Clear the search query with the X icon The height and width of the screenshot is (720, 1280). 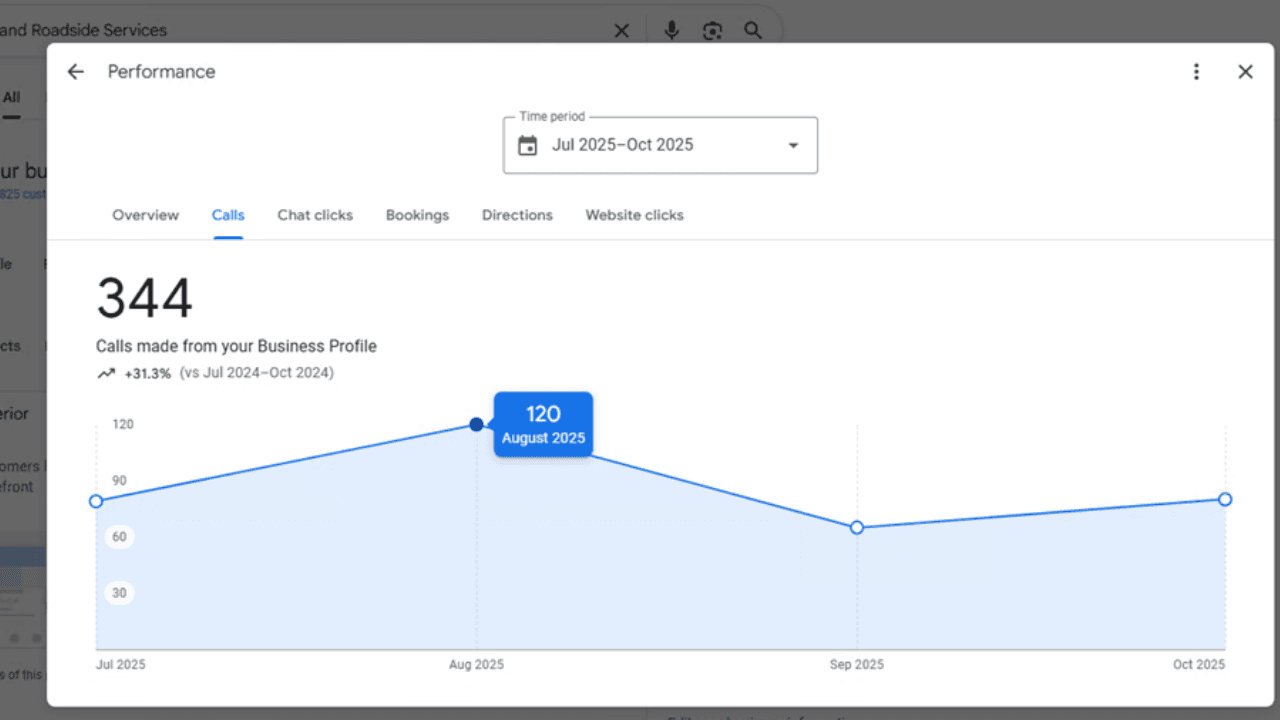coord(621,30)
